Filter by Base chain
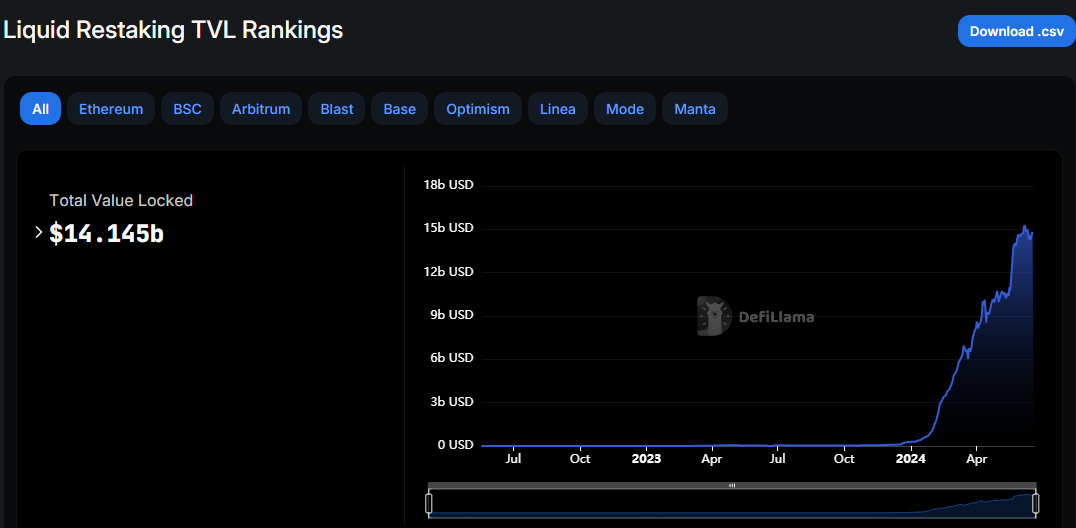1076x528 pixels. [399, 109]
